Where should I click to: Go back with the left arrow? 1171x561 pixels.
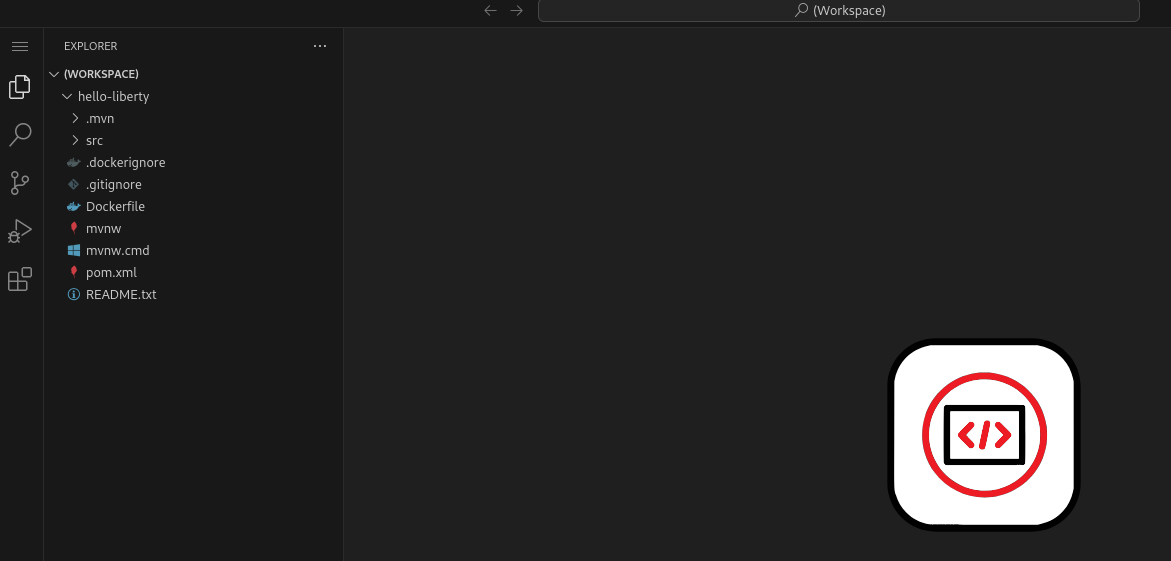491,10
